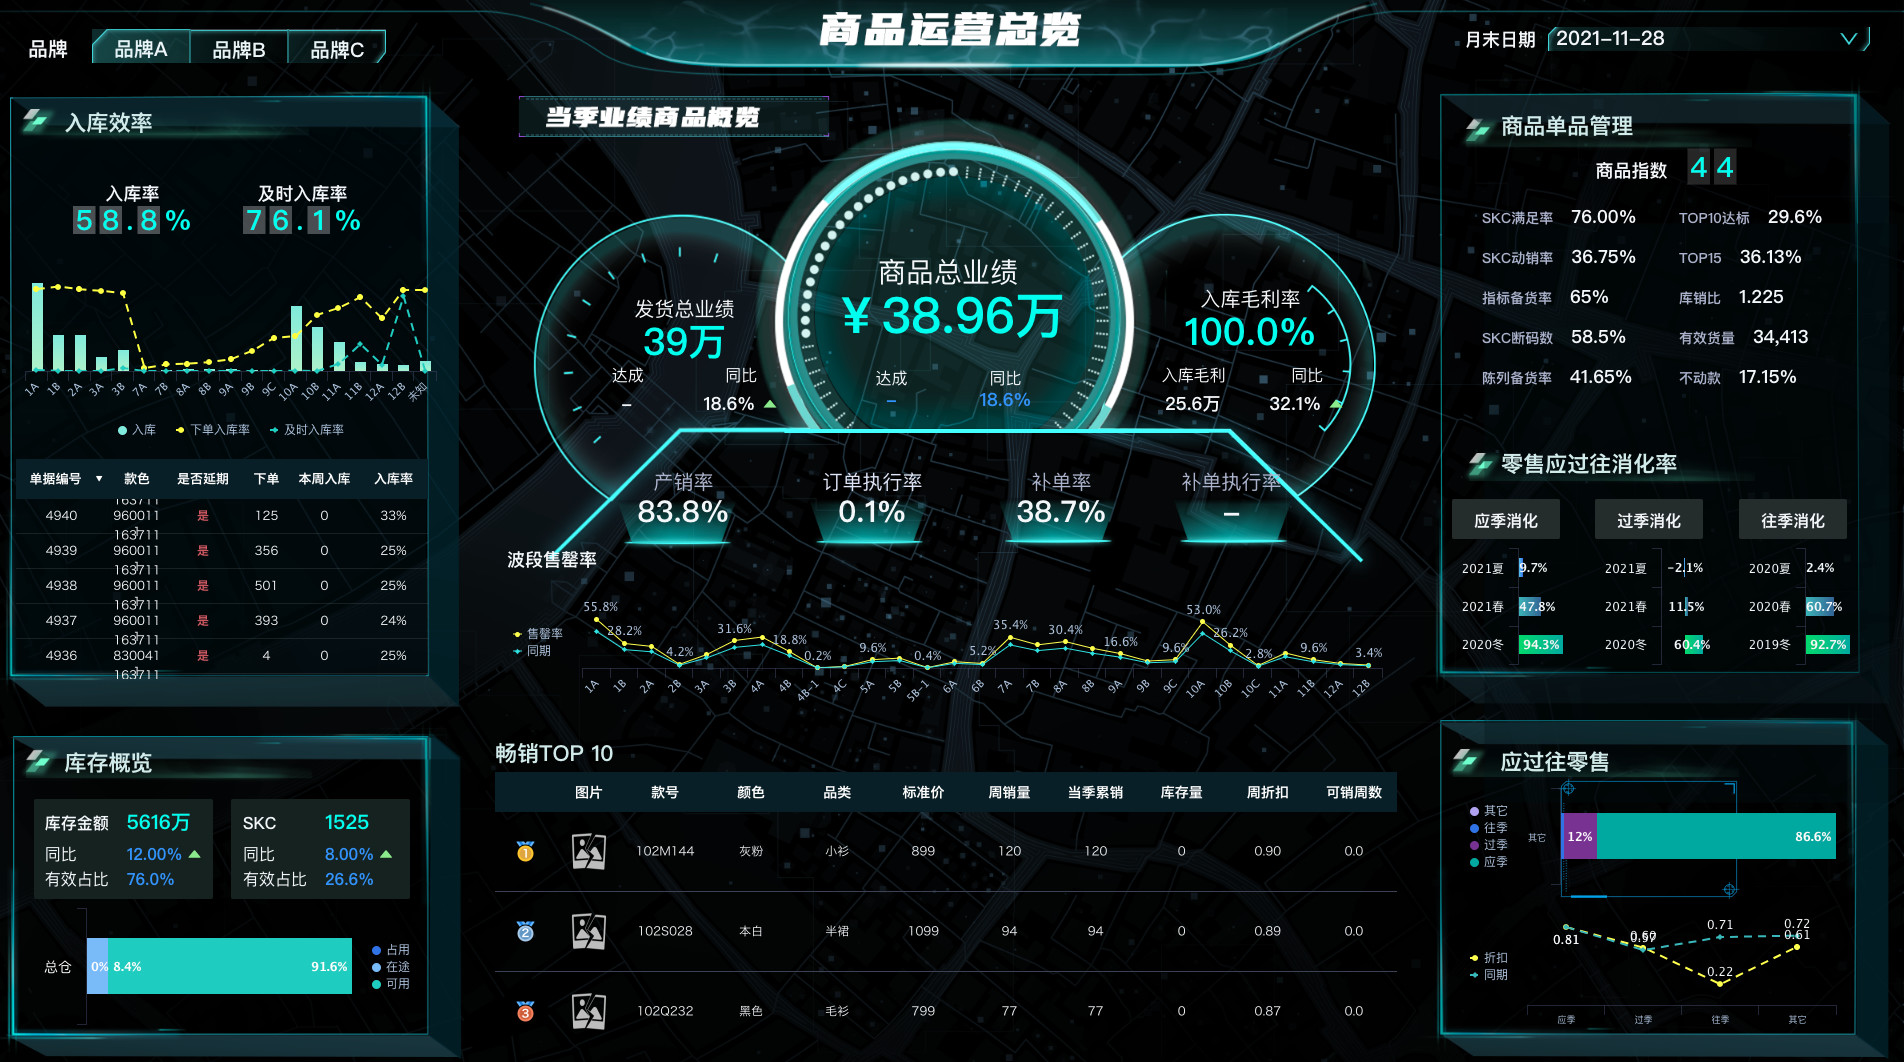Click the image placeholder for 102S028
Image resolution: width=1904 pixels, height=1062 pixels.
588,931
